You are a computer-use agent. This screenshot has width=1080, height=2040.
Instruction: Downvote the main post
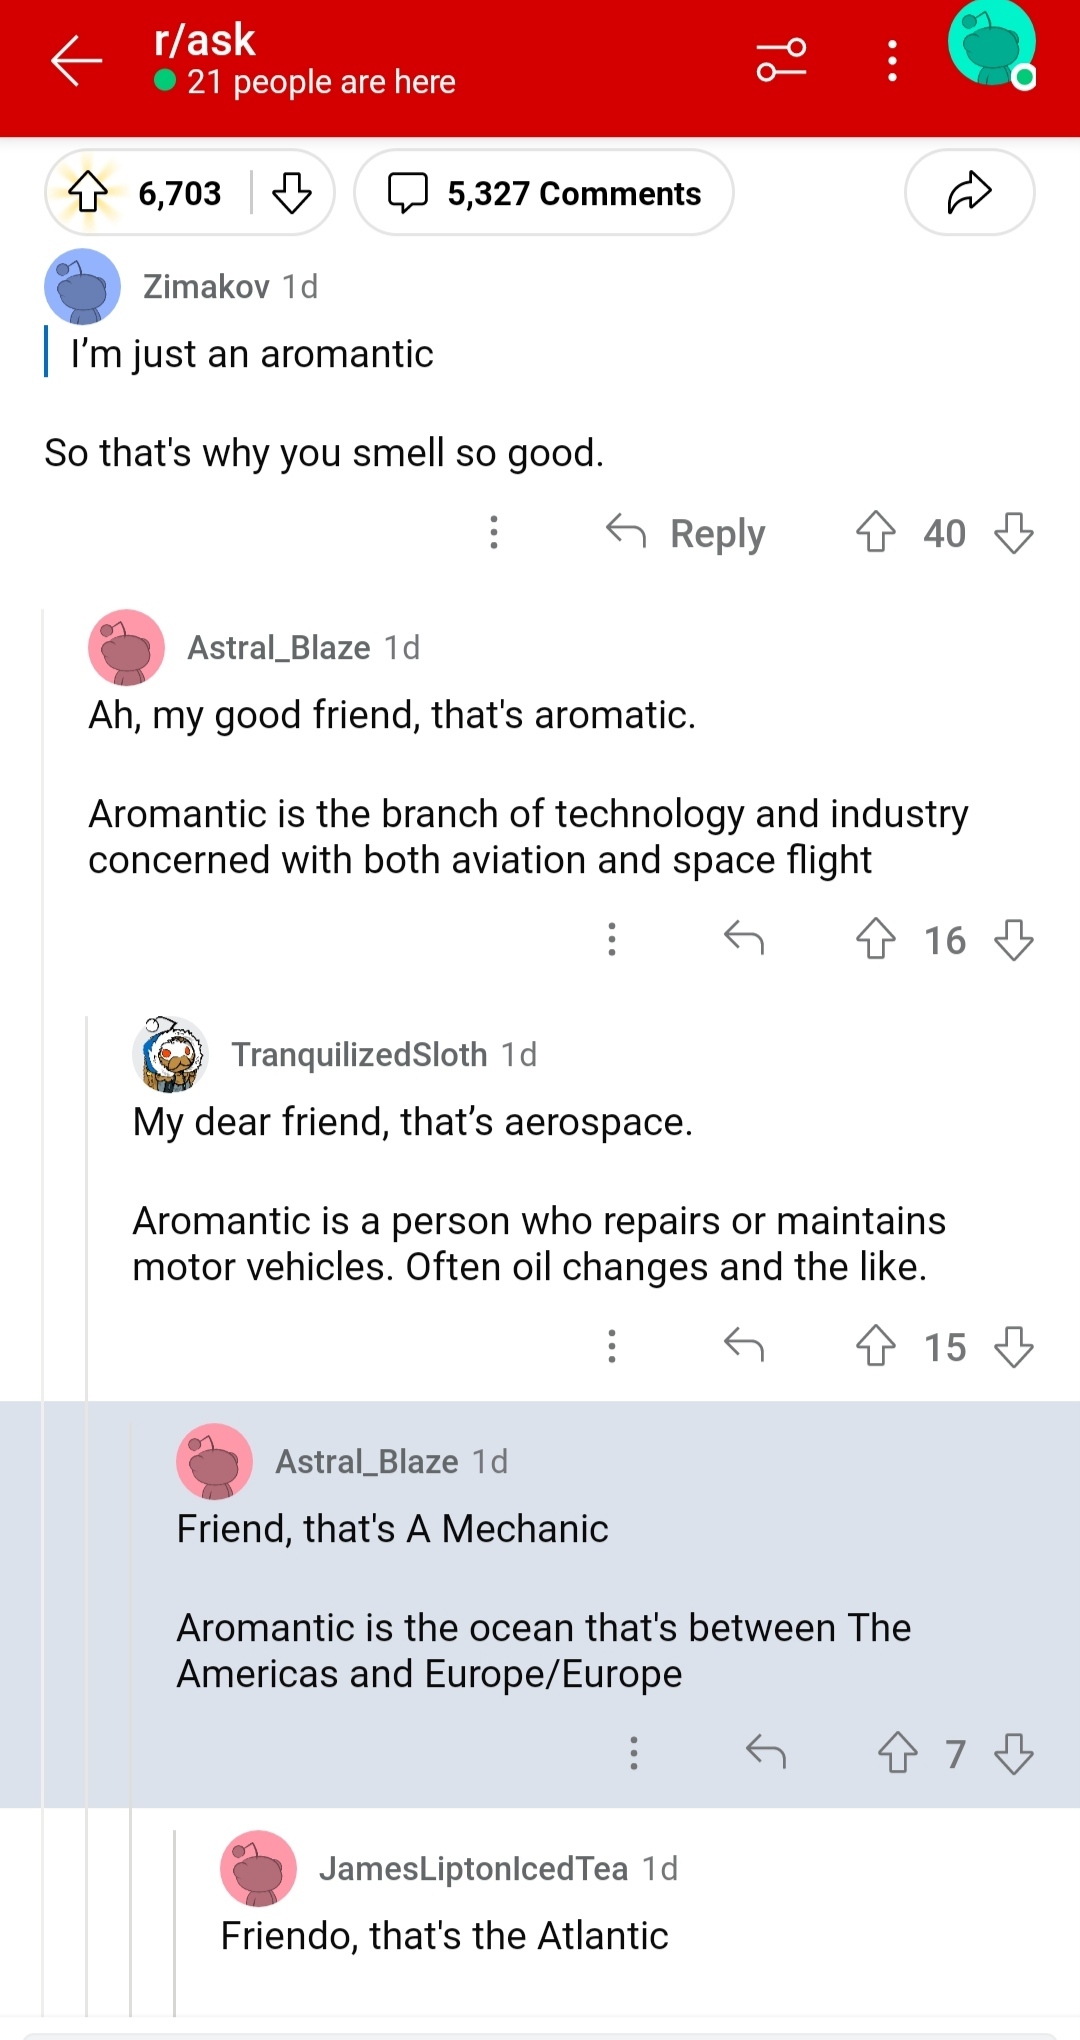pyautogui.click(x=292, y=192)
